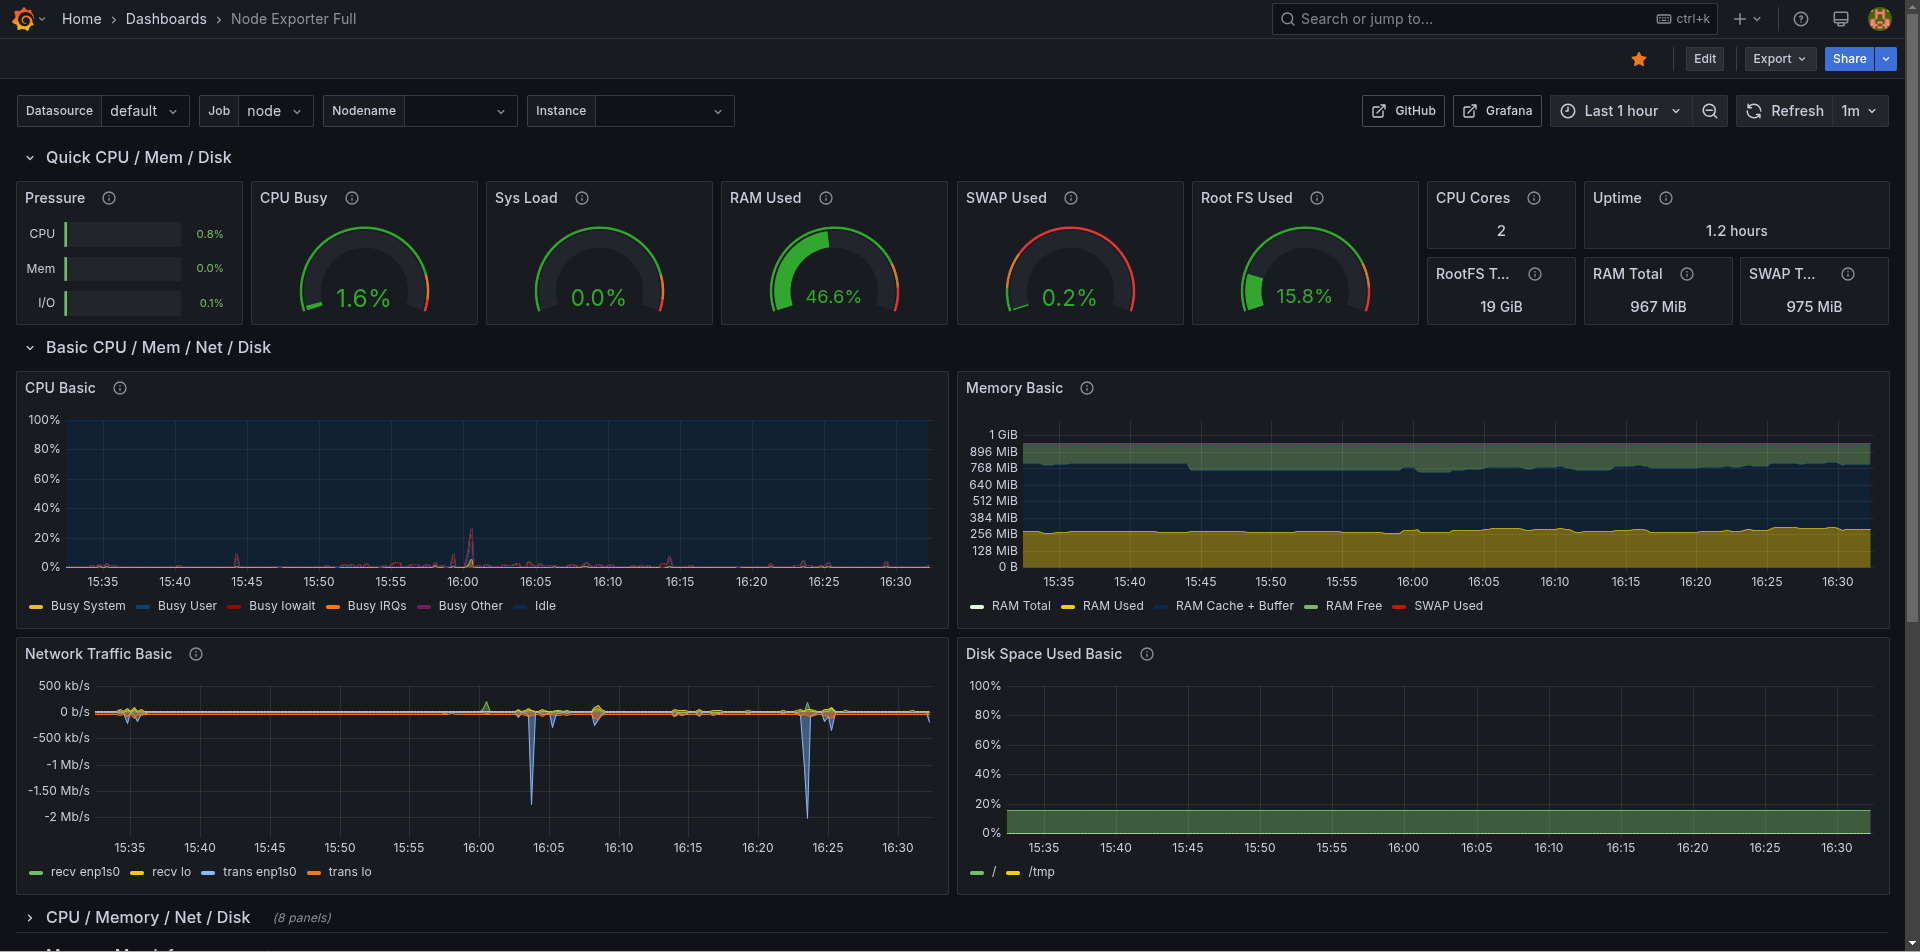This screenshot has width=1920, height=952.
Task: Open the news feed monitor icon
Action: tap(1840, 19)
